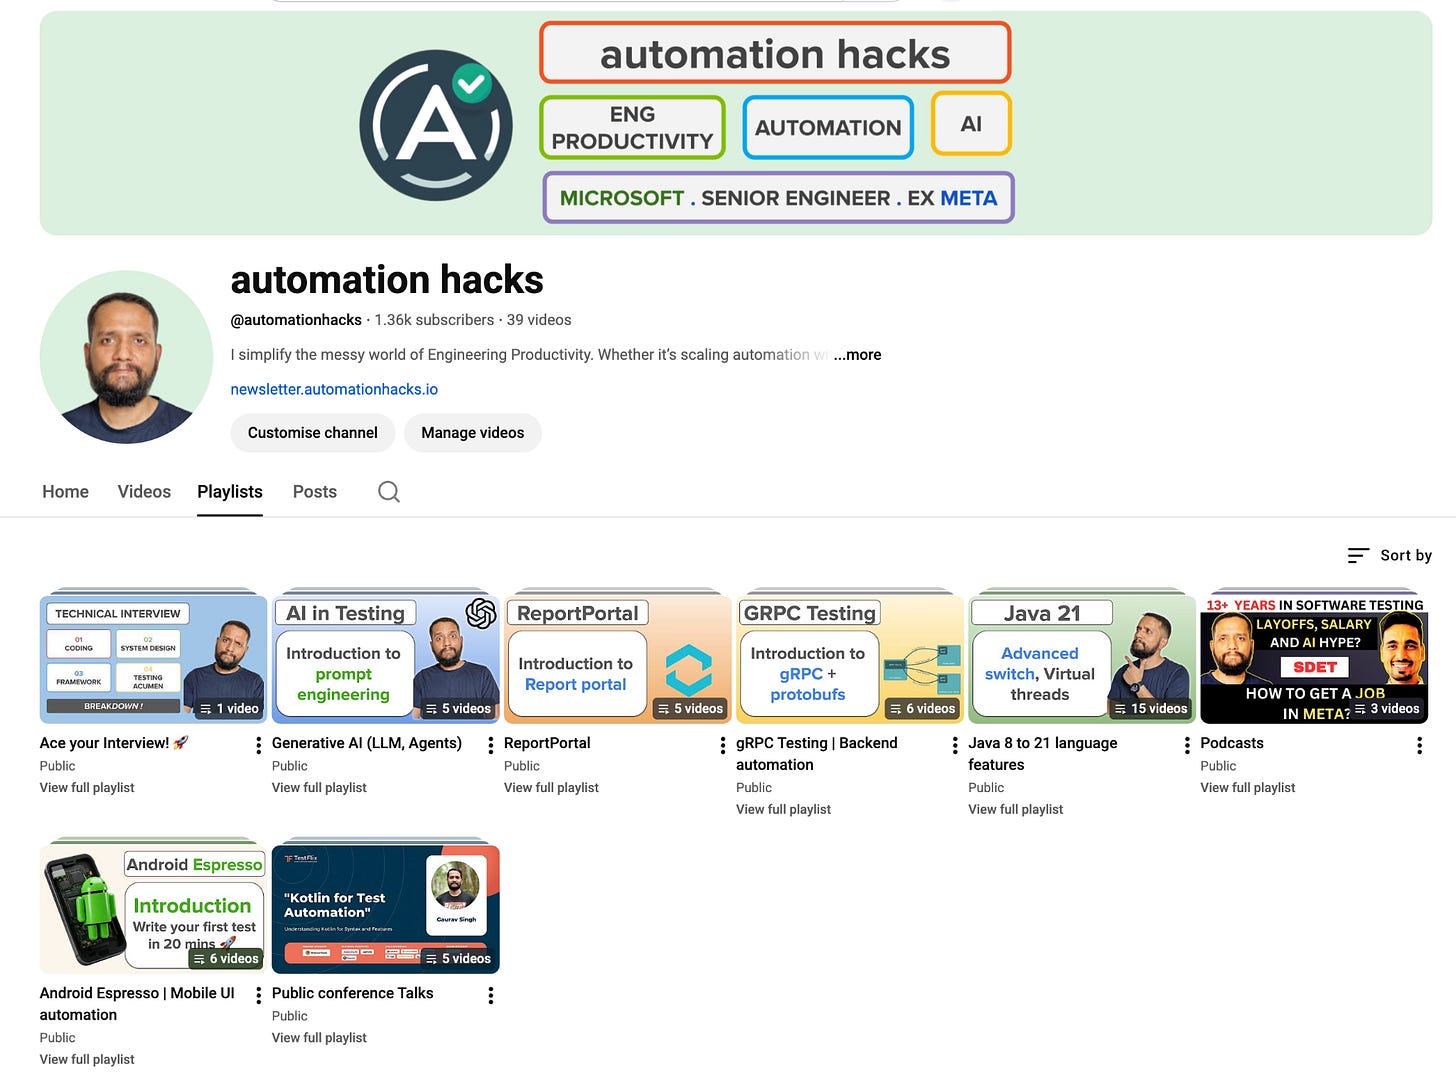Expand Sort by dropdown
Image resolution: width=1456 pixels, height=1083 pixels.
pos(1389,555)
